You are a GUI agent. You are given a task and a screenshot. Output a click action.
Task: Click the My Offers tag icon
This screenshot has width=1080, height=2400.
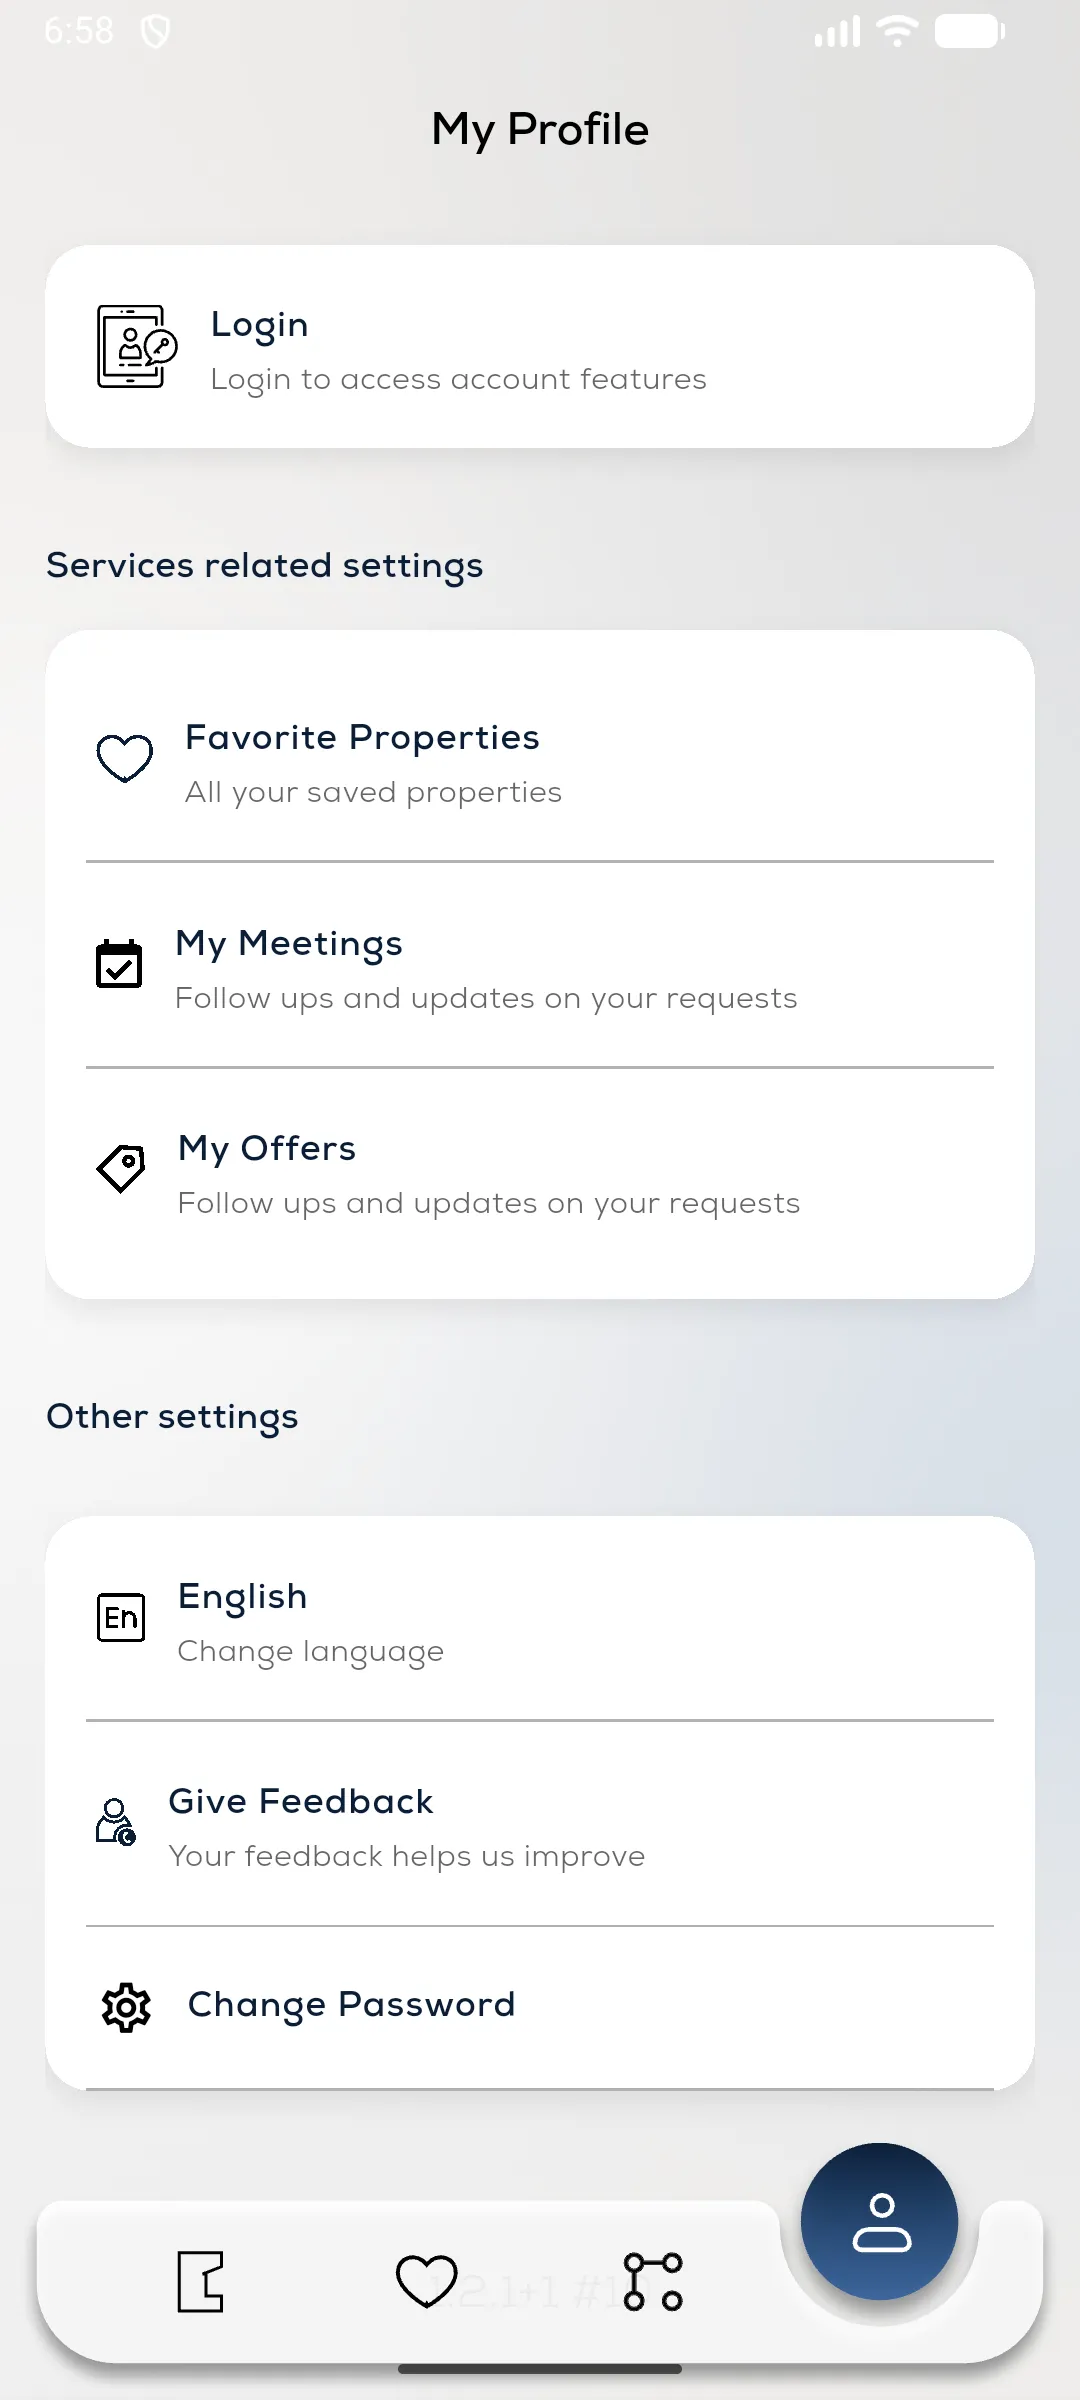pos(122,1168)
